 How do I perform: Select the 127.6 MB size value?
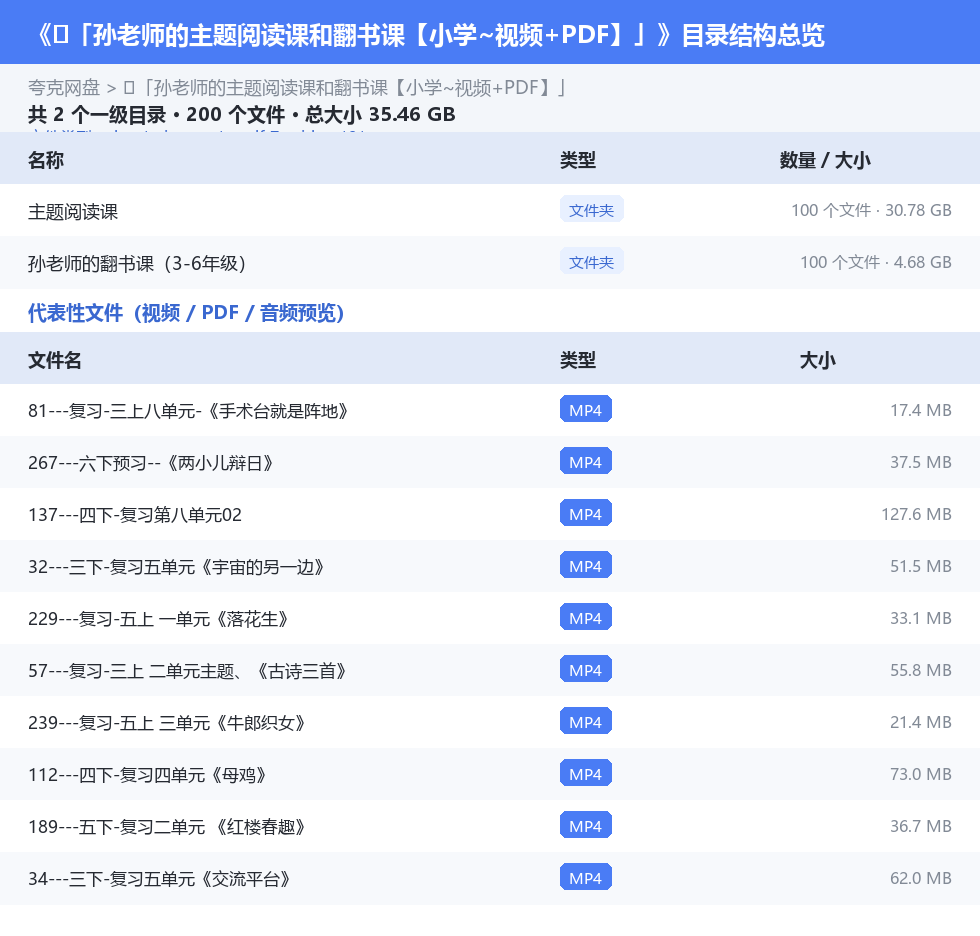coord(916,514)
